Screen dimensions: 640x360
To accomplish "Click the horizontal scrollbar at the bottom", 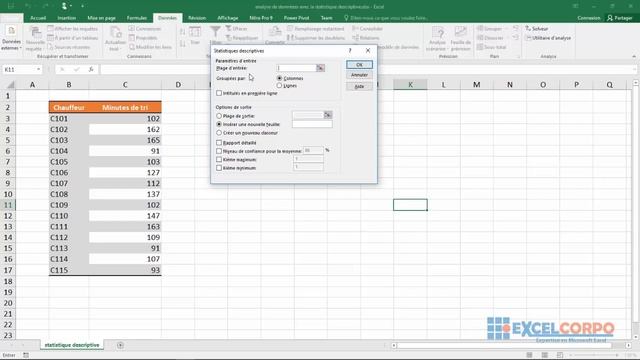I will (504, 345).
